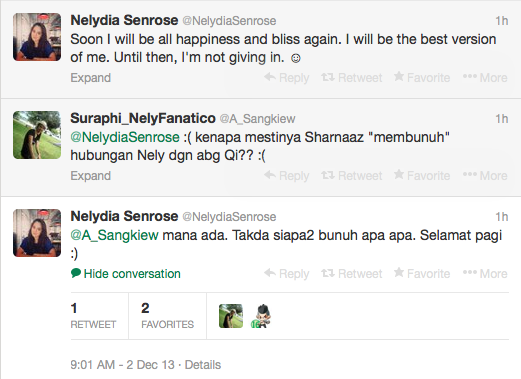Hide conversation on the bottom tweet
Image resolution: width=521 pixels, height=379 pixels.
pyautogui.click(x=126, y=274)
